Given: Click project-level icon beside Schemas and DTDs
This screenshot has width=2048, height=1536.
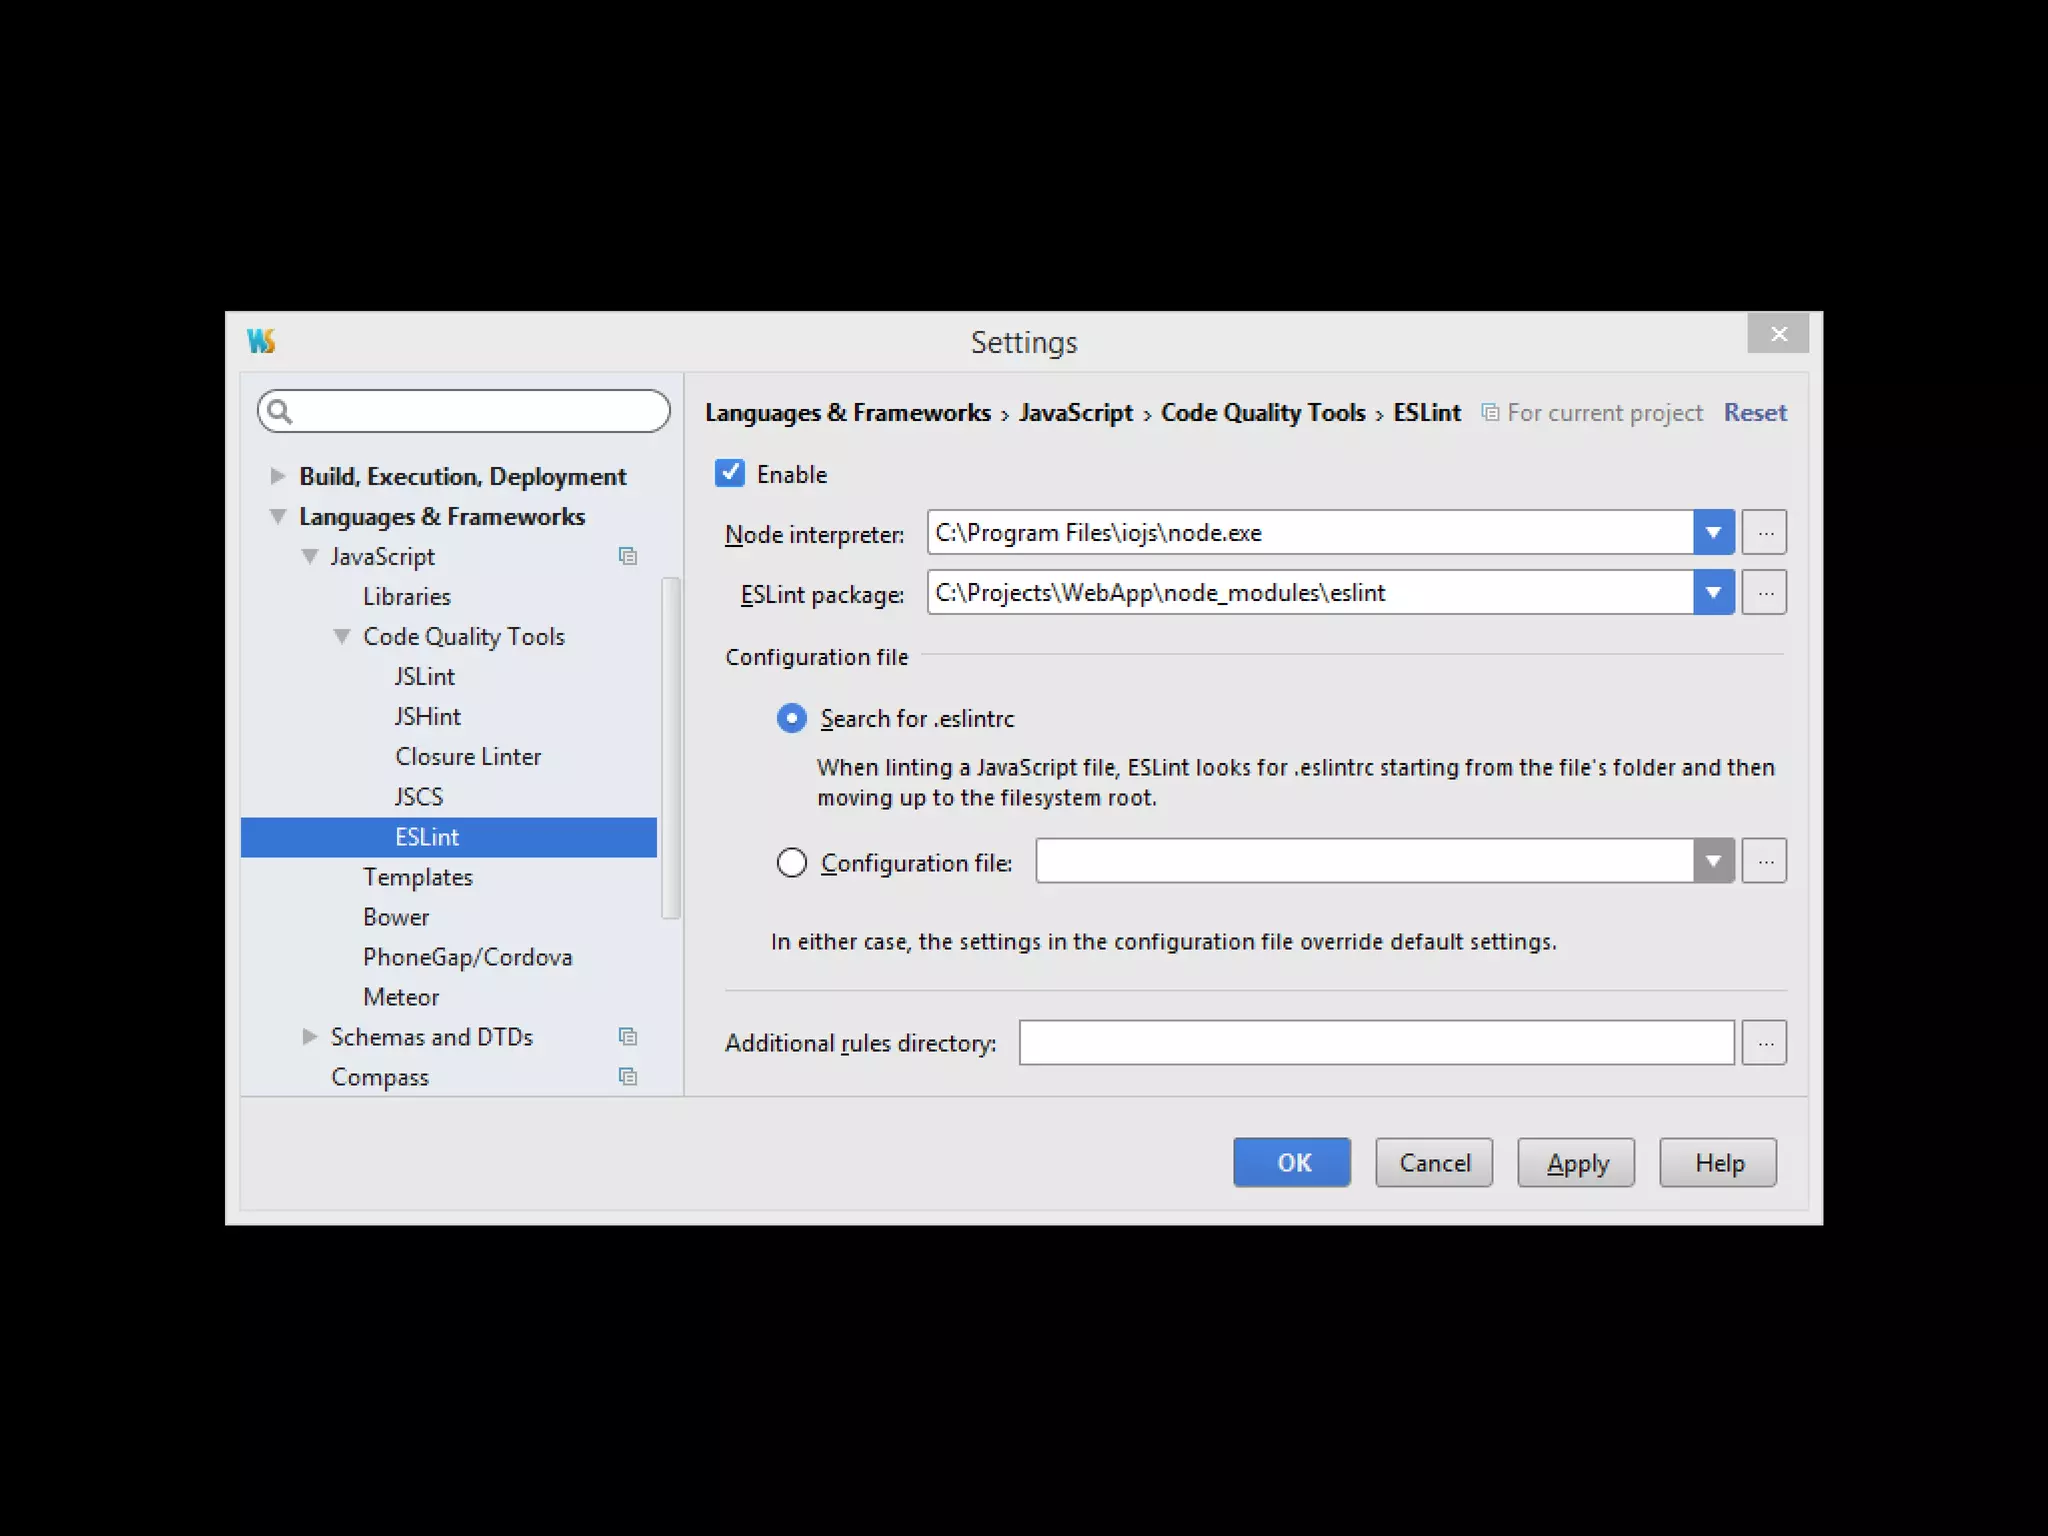Looking at the screenshot, I should pos(628,1037).
